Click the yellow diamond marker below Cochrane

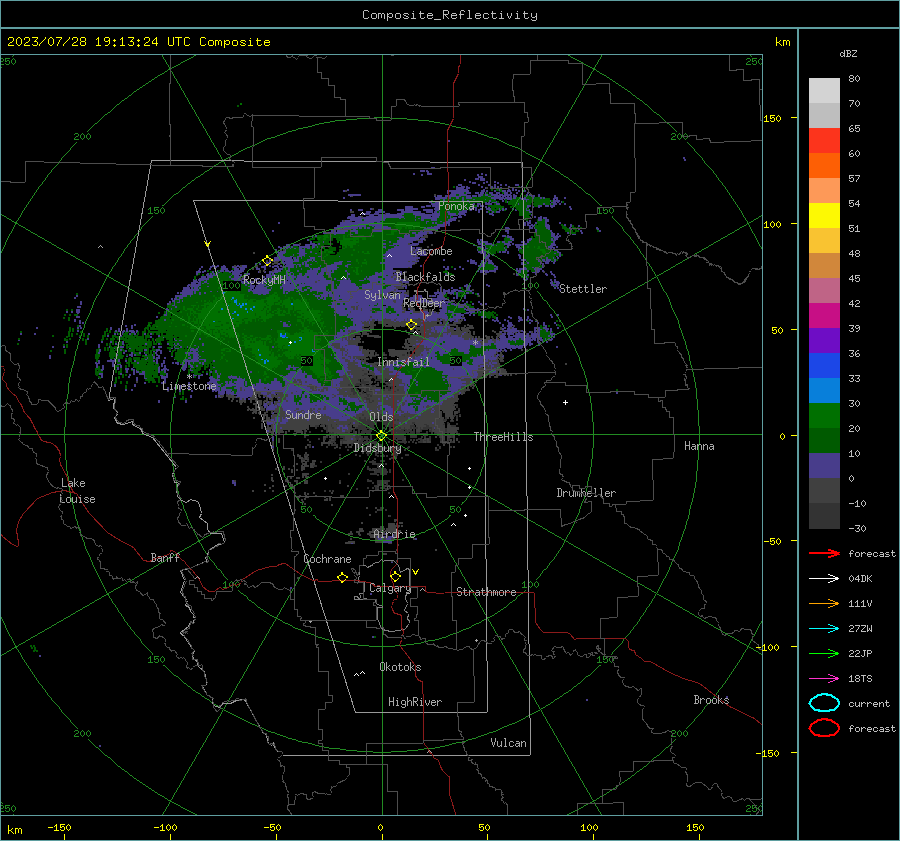point(342,577)
